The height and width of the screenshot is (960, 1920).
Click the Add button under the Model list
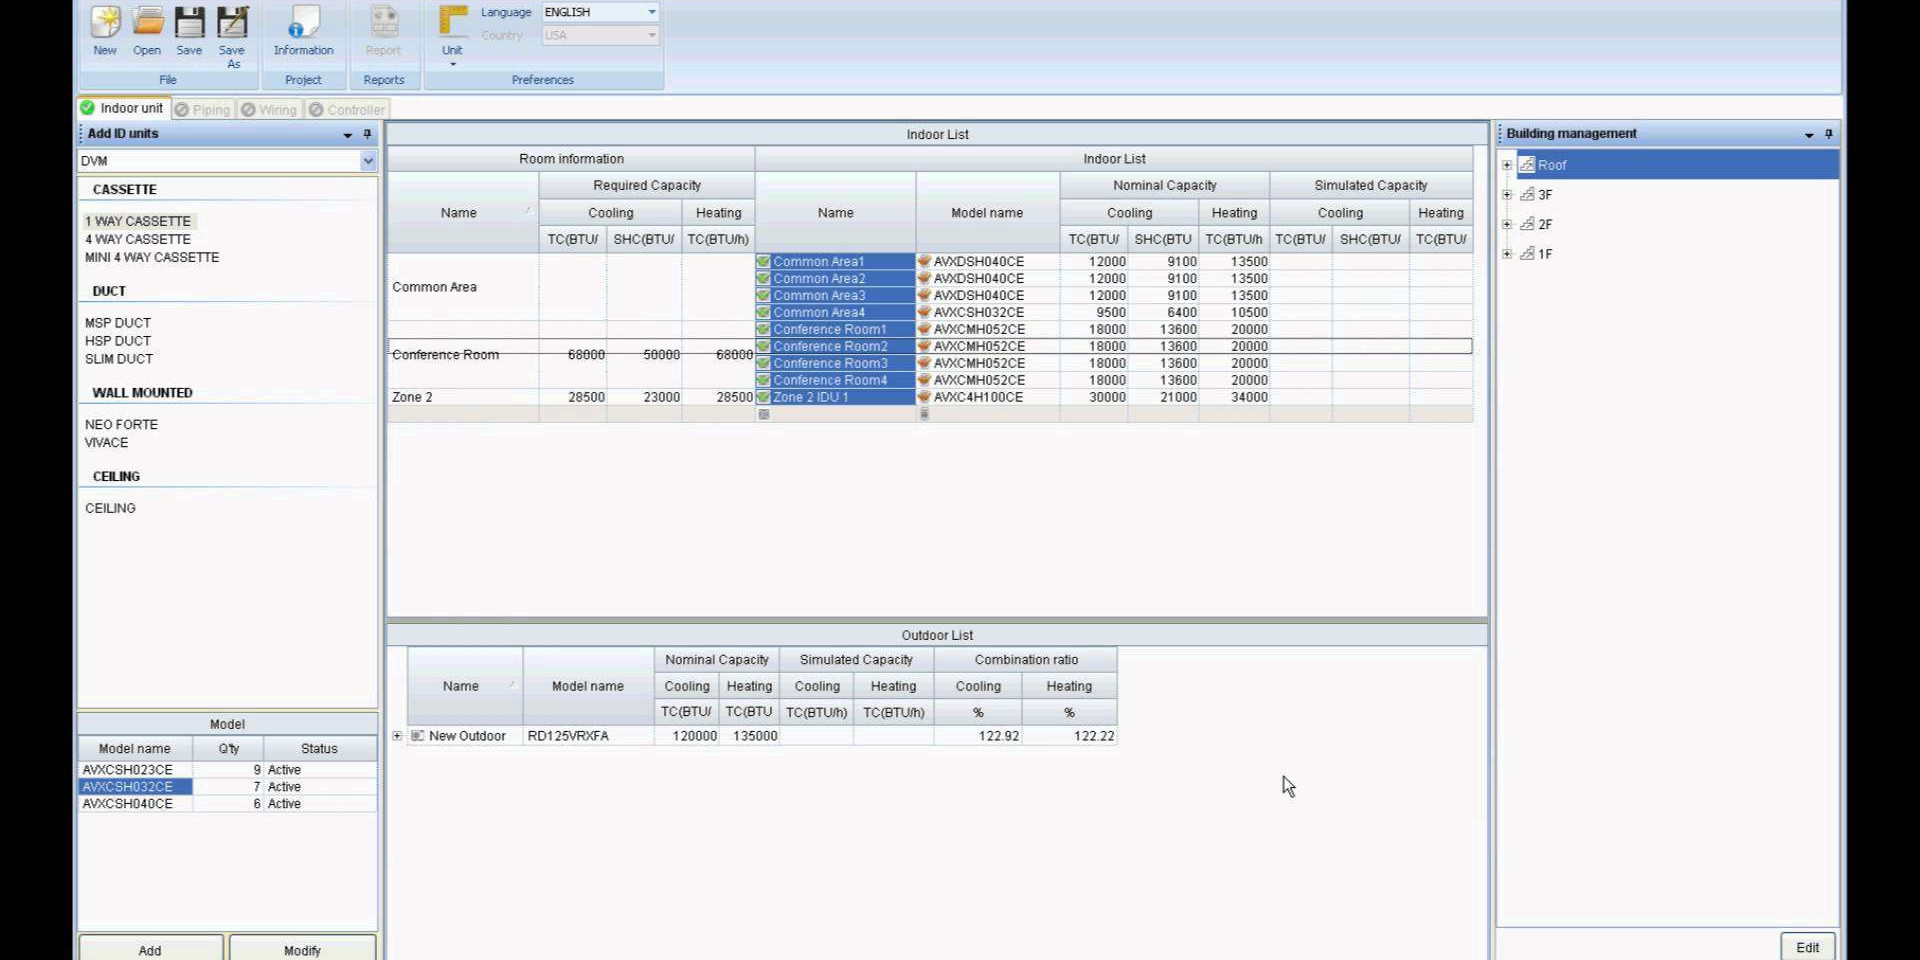150,949
